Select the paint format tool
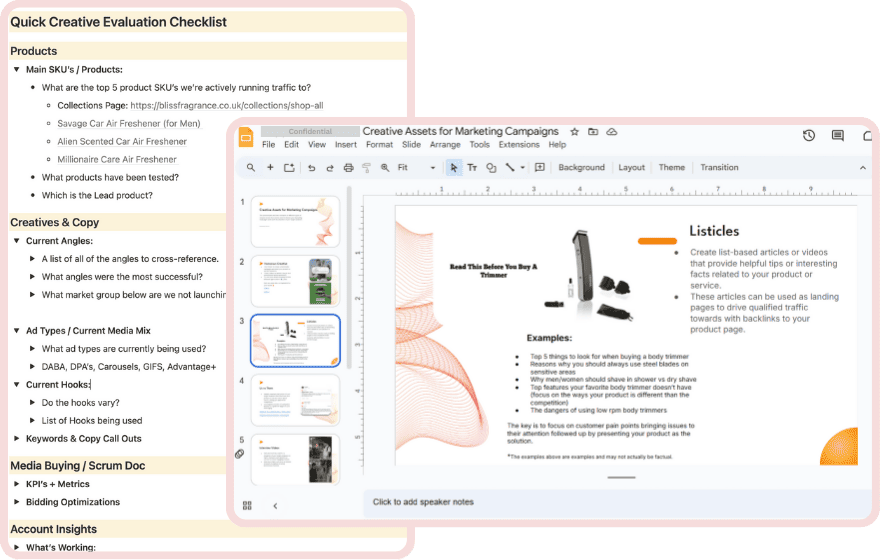 (x=366, y=168)
